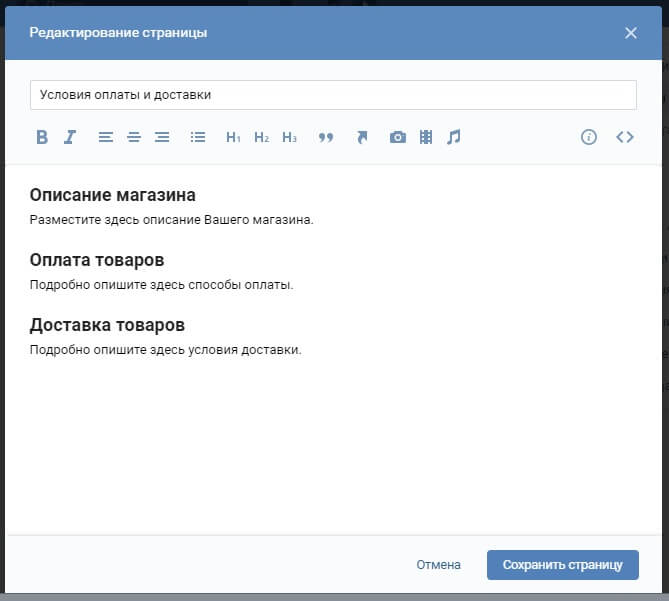Switch to wiki markup code mode
This screenshot has height=601, width=669.
pos(625,138)
